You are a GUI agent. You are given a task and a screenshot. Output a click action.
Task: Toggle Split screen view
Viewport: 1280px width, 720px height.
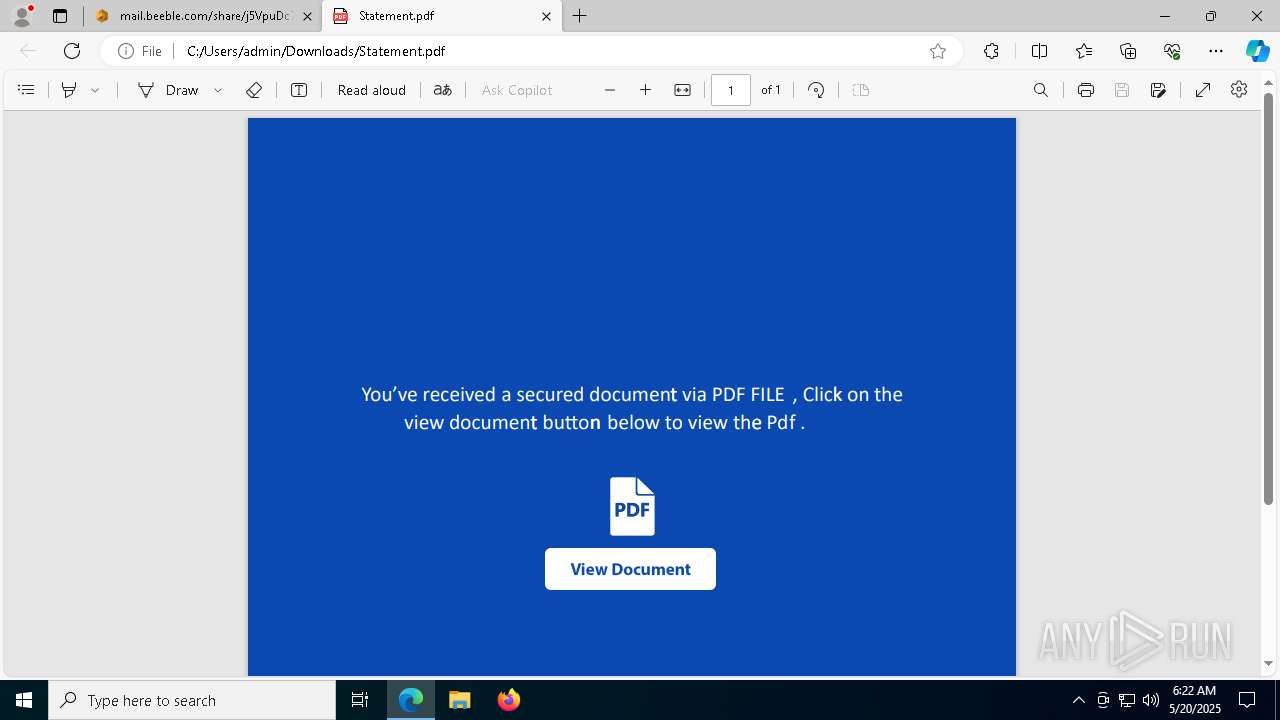tap(1039, 51)
